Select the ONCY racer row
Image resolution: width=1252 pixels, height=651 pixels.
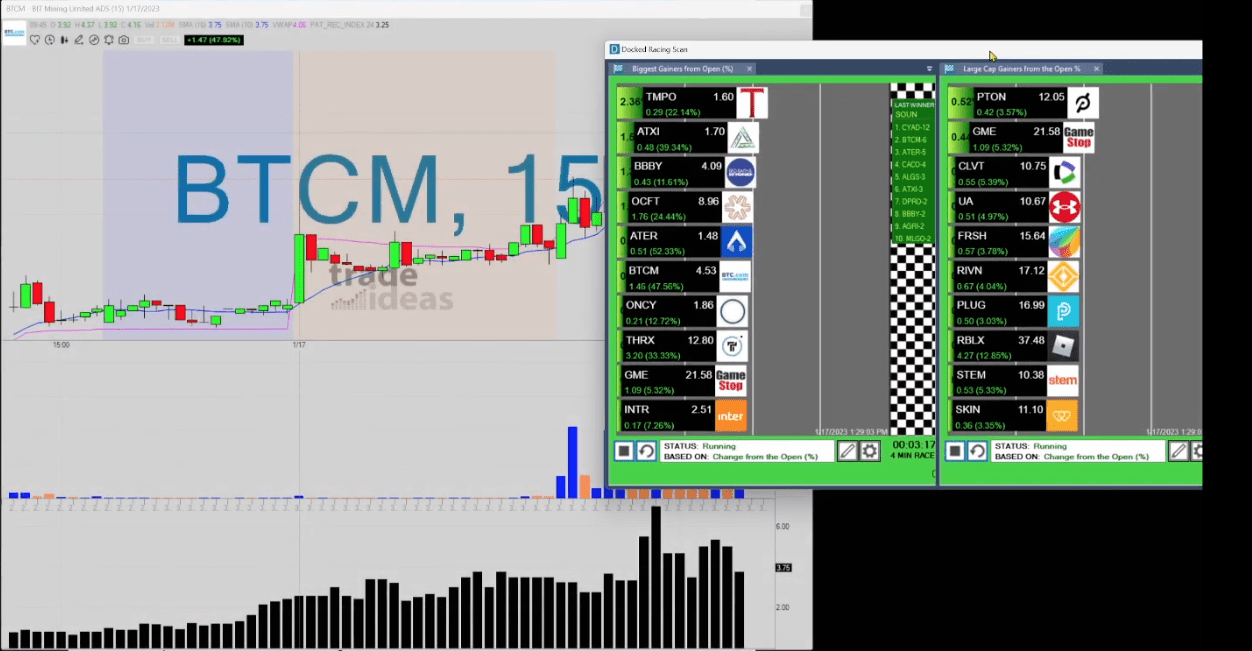point(682,311)
